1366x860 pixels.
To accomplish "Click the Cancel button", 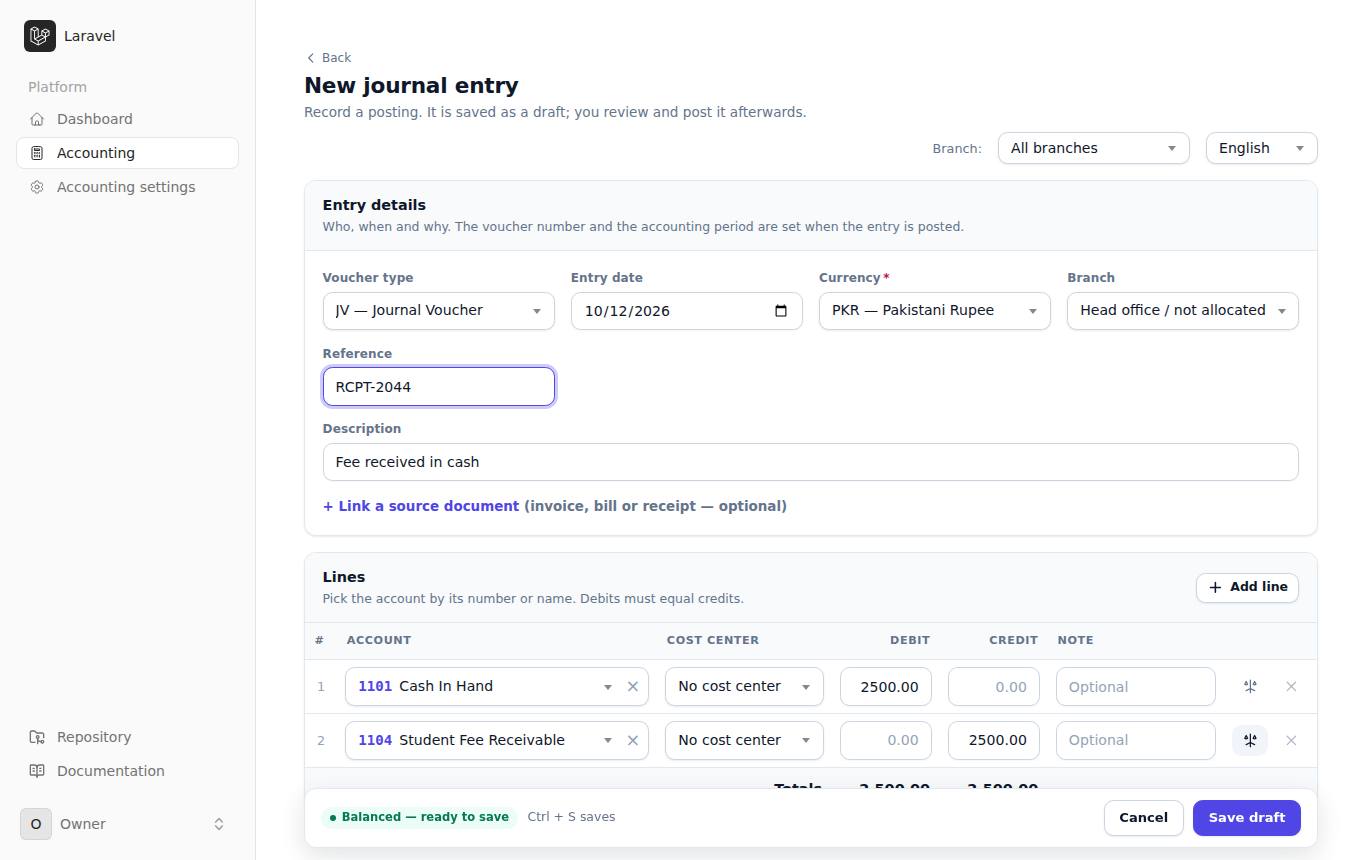I will tap(1143, 818).
